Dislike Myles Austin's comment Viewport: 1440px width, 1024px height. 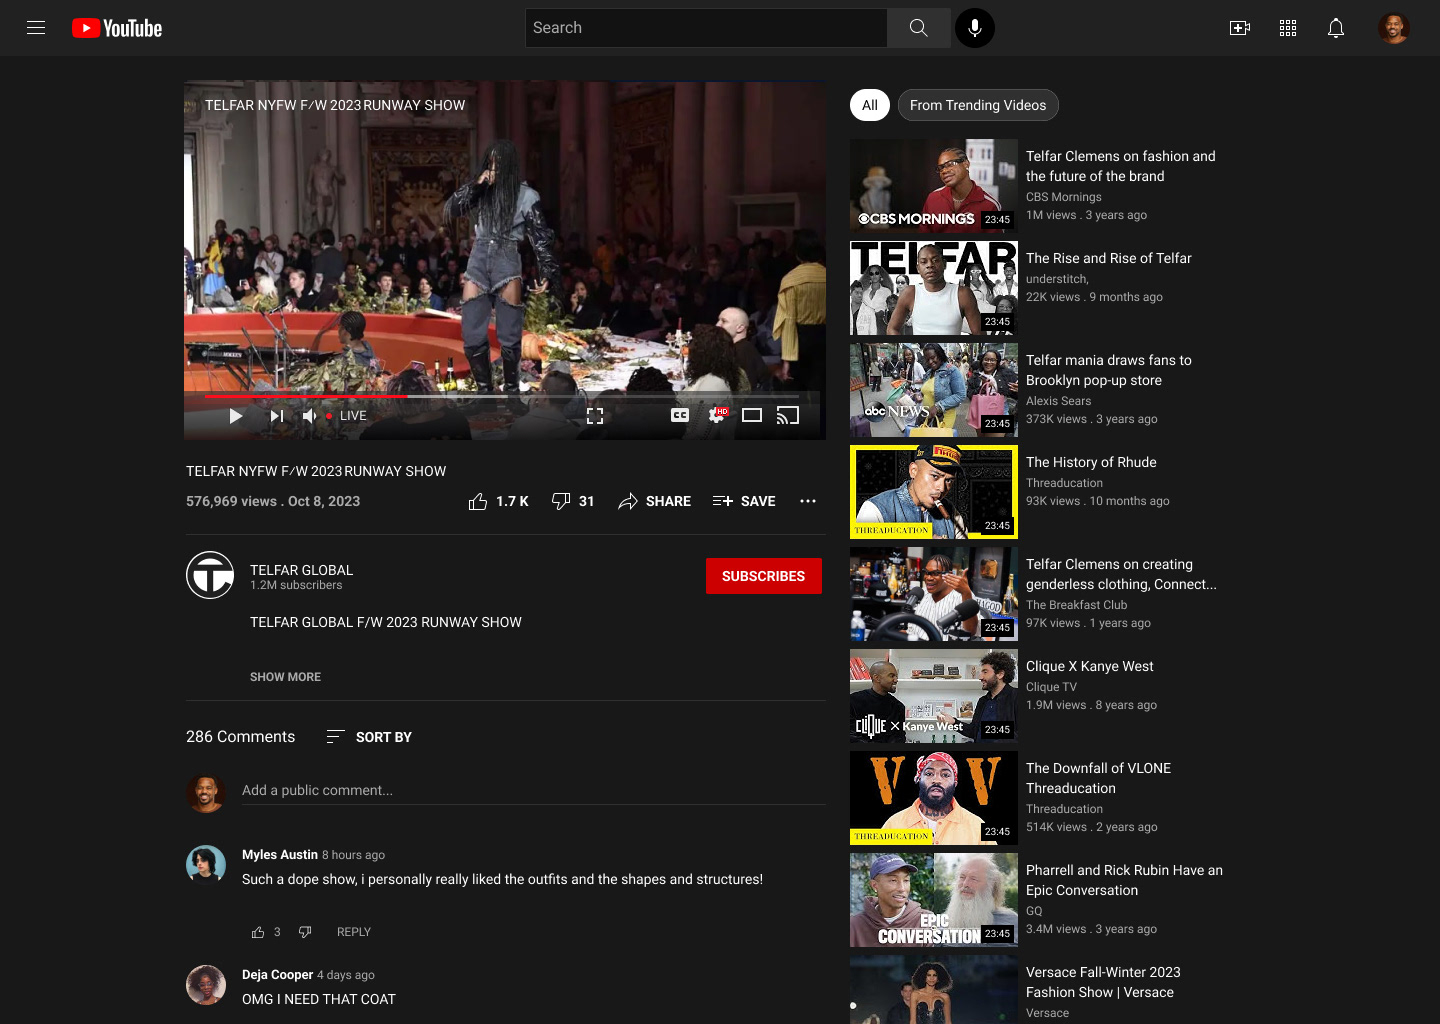click(x=305, y=932)
